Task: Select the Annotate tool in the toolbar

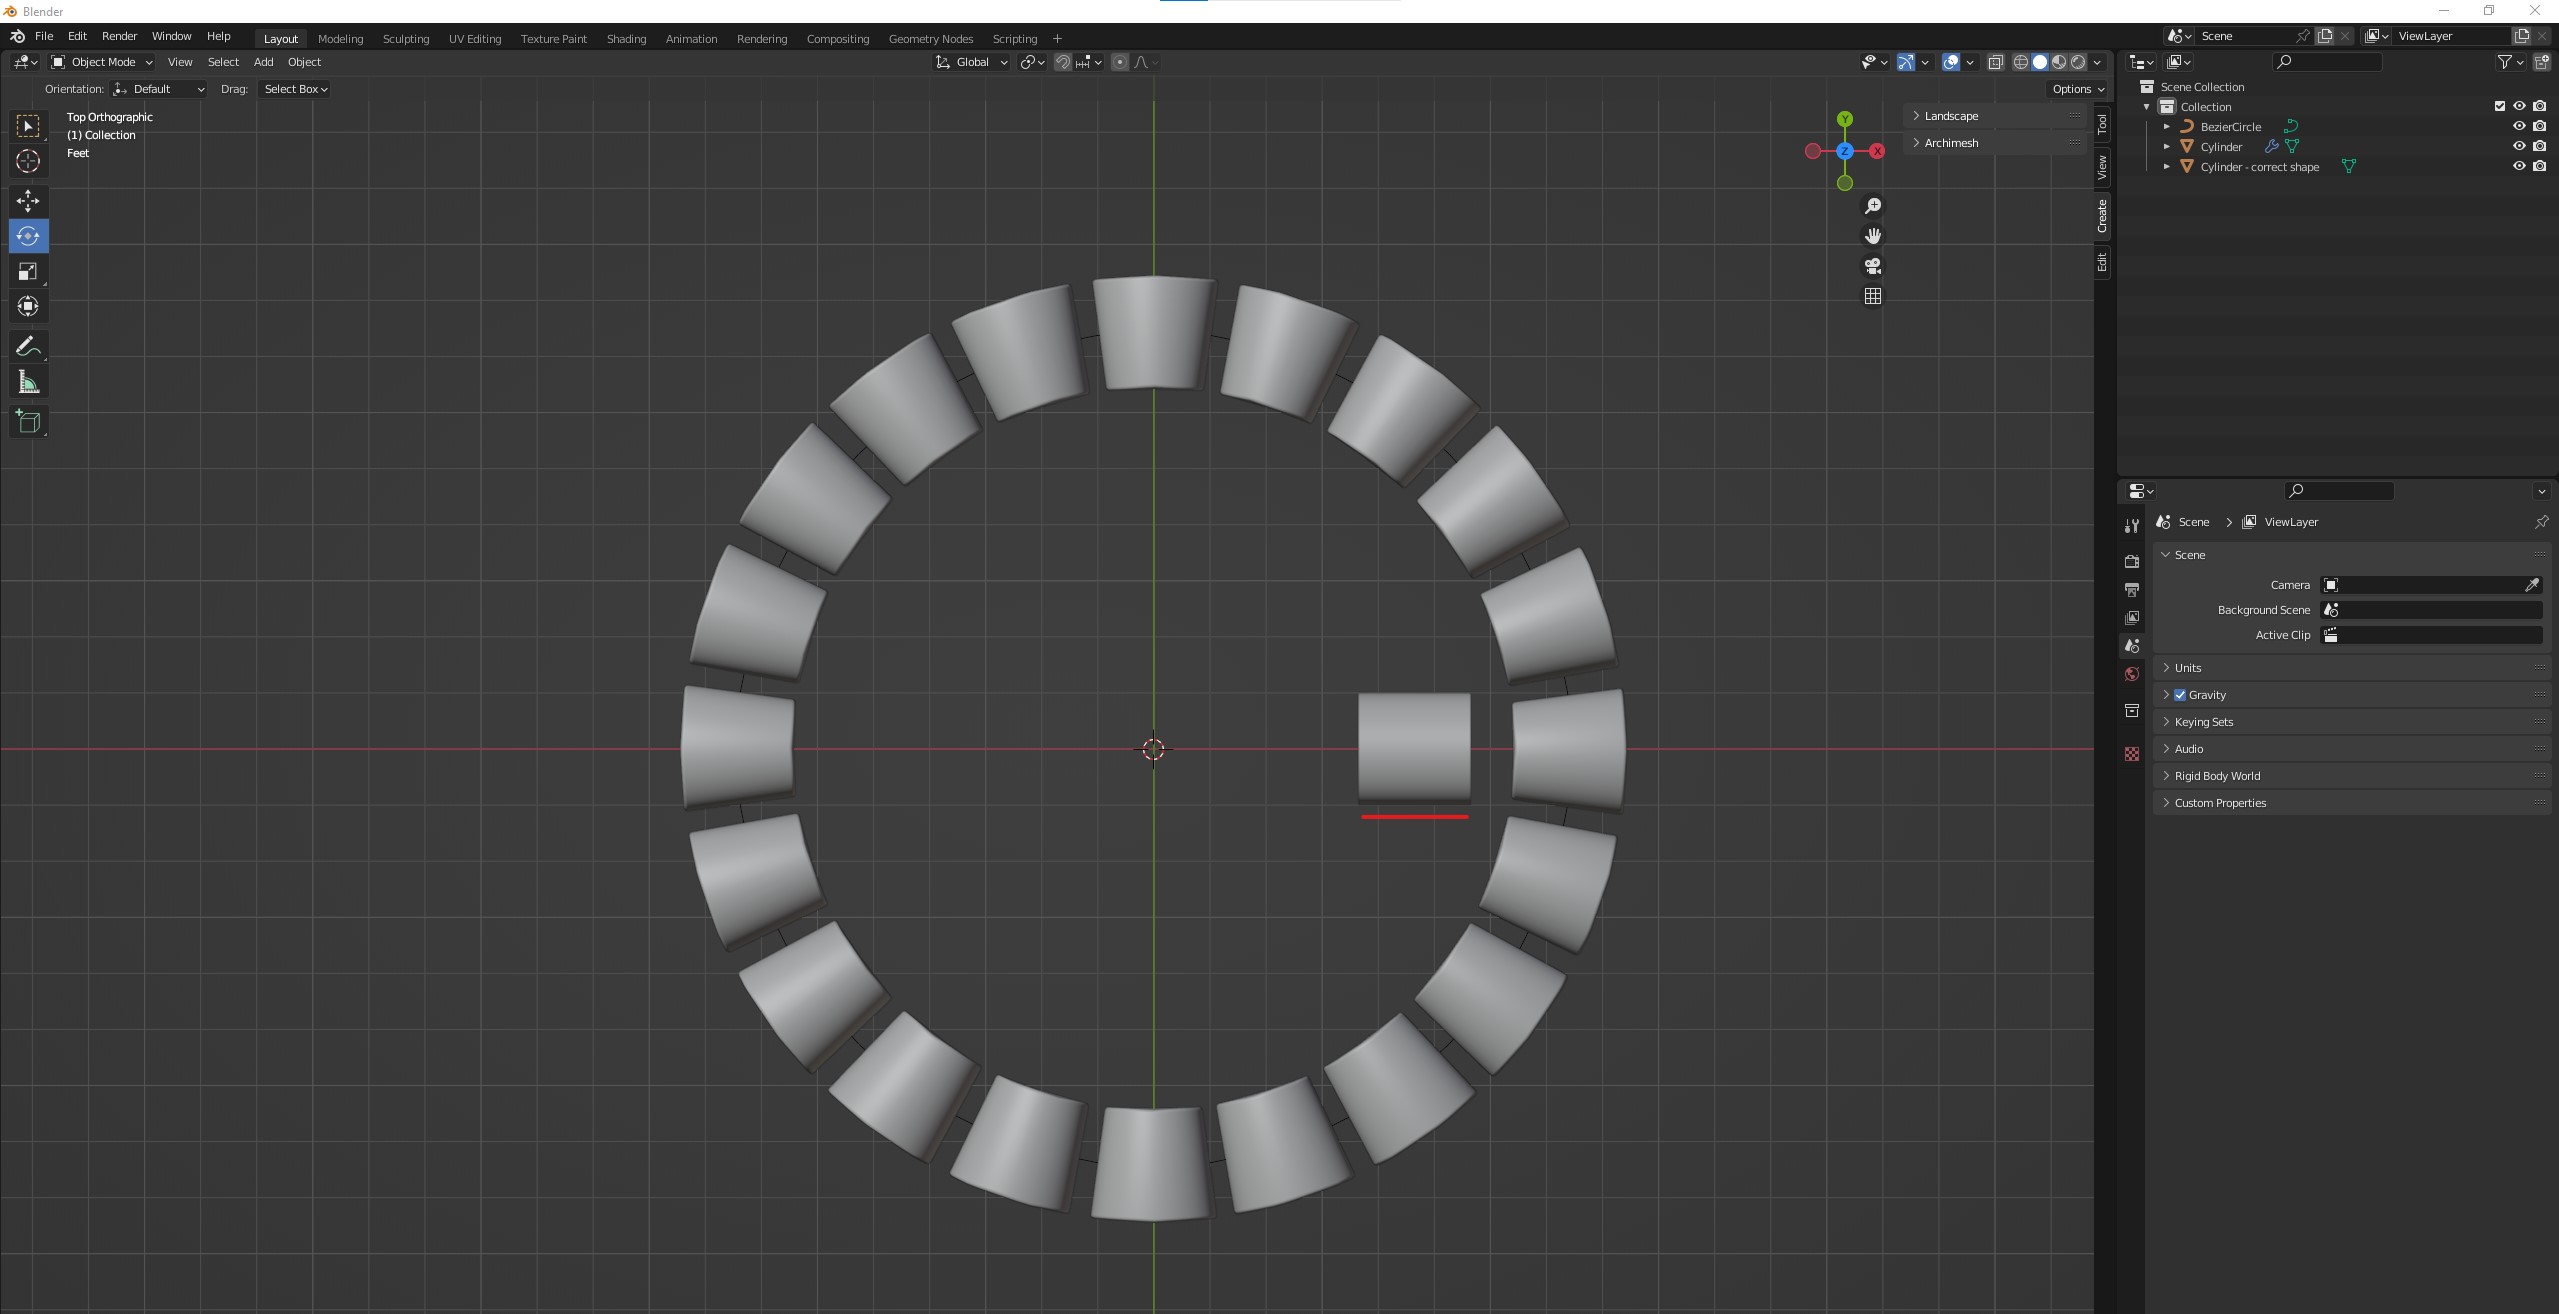Action: click(28, 346)
